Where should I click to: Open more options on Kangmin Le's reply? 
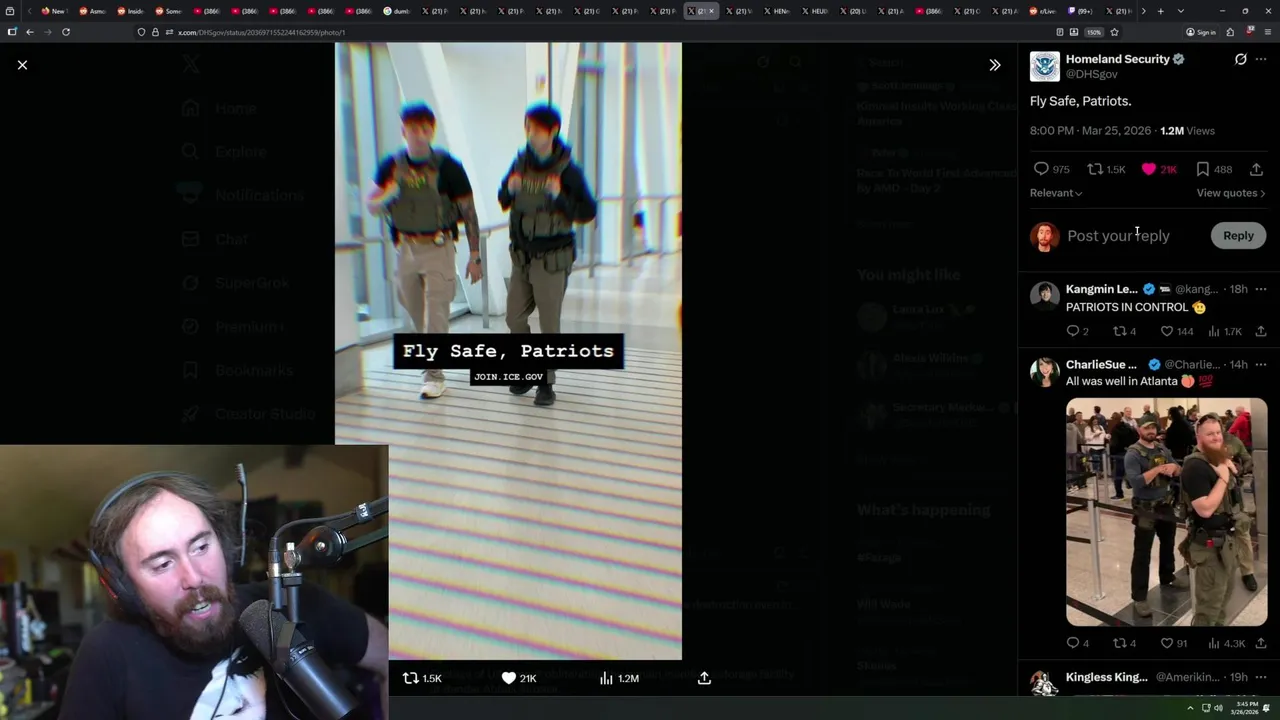point(1261,289)
